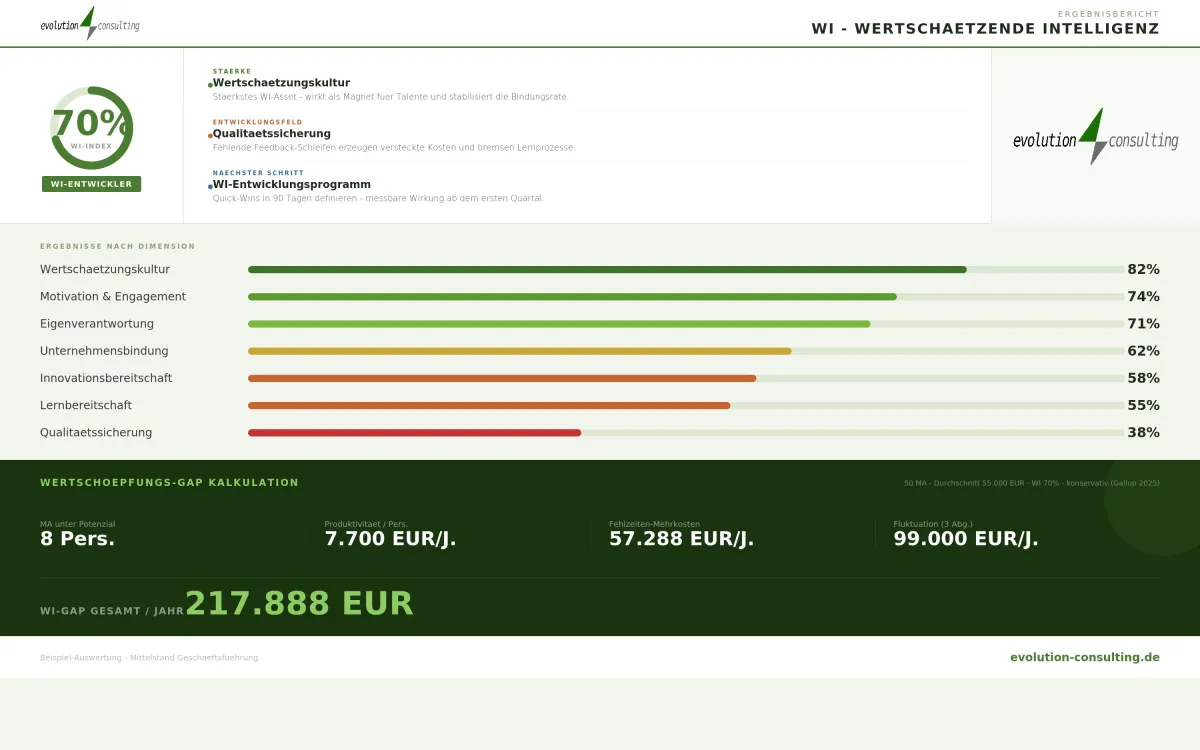This screenshot has height=750, width=1200.
Task: Click the Motivation & Engagement dimension label
Action: click(113, 297)
